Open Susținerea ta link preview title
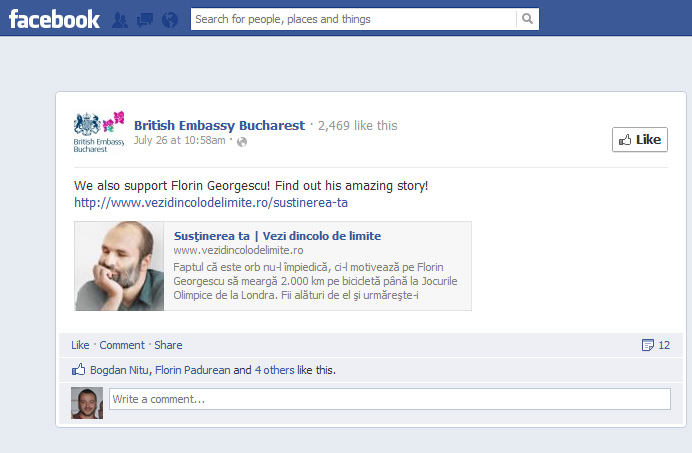This screenshot has height=453, width=692. 277,236
